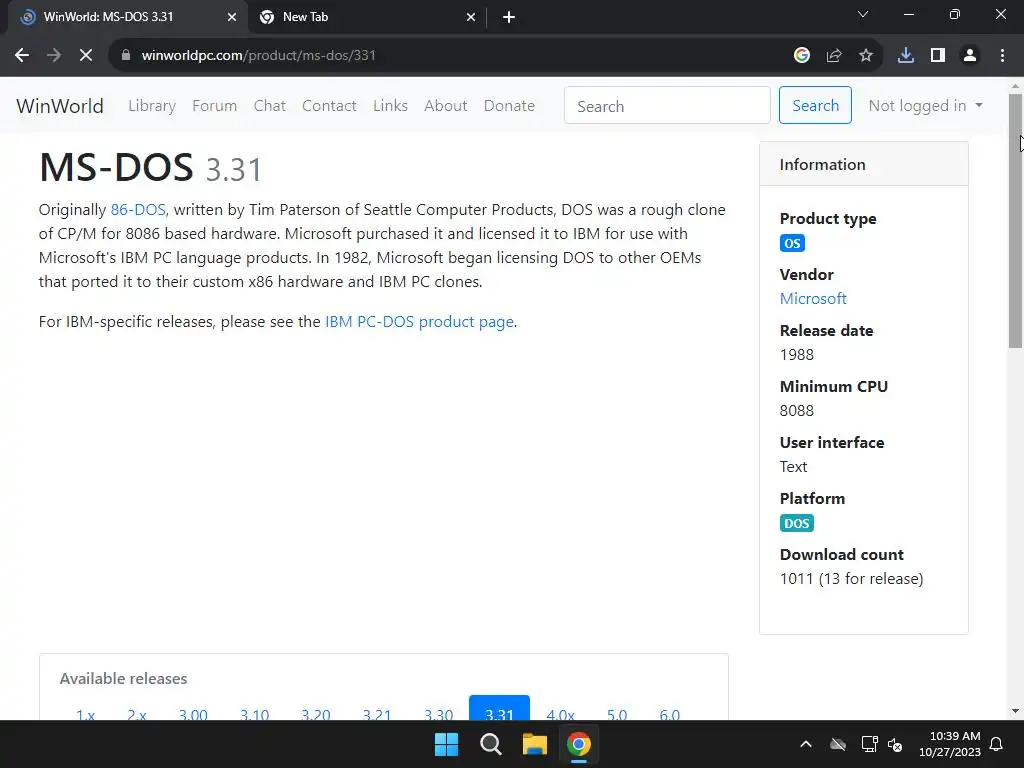Switch to the New Tab tab
1024x768 pixels.
tap(367, 18)
